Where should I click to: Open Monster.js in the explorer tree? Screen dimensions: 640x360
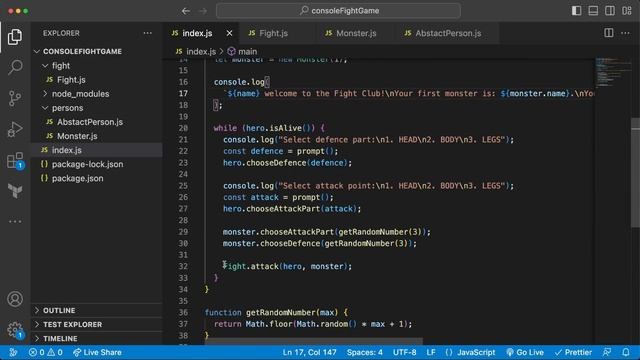click(x=97, y=136)
